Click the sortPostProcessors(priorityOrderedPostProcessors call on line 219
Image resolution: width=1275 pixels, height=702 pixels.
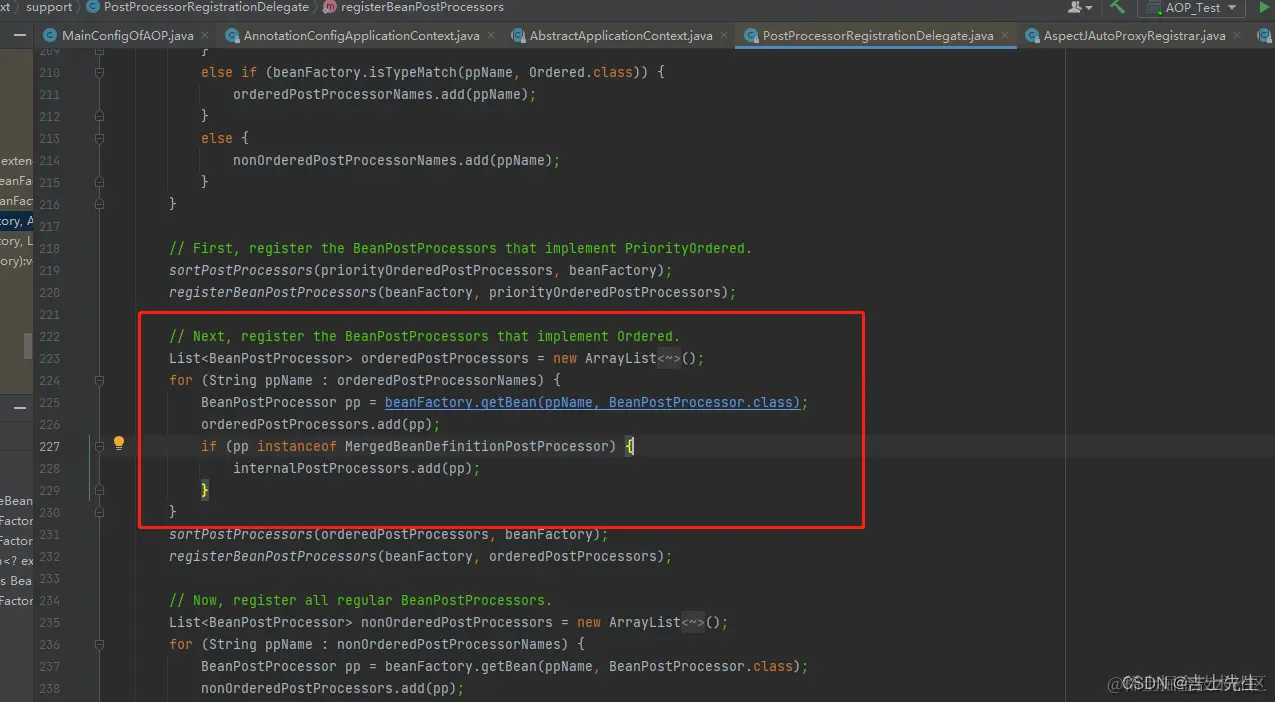[x=420, y=270]
